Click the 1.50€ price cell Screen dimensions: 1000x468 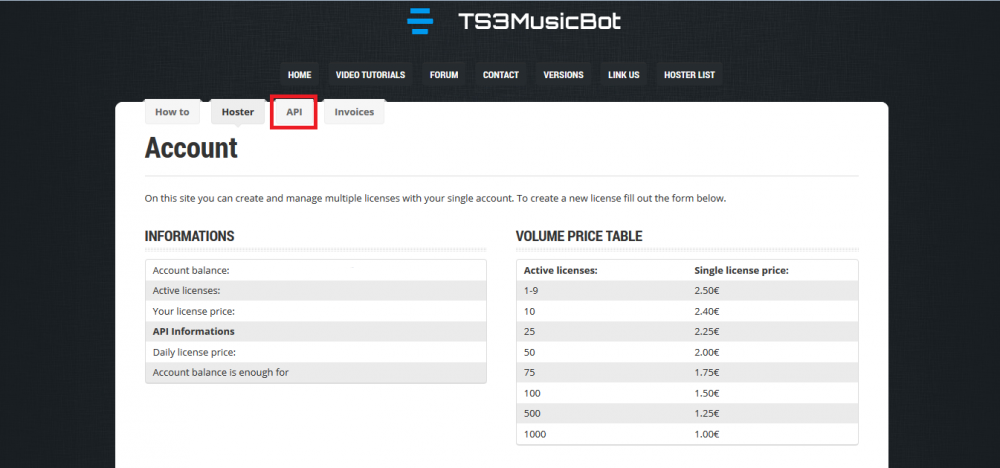click(707, 393)
